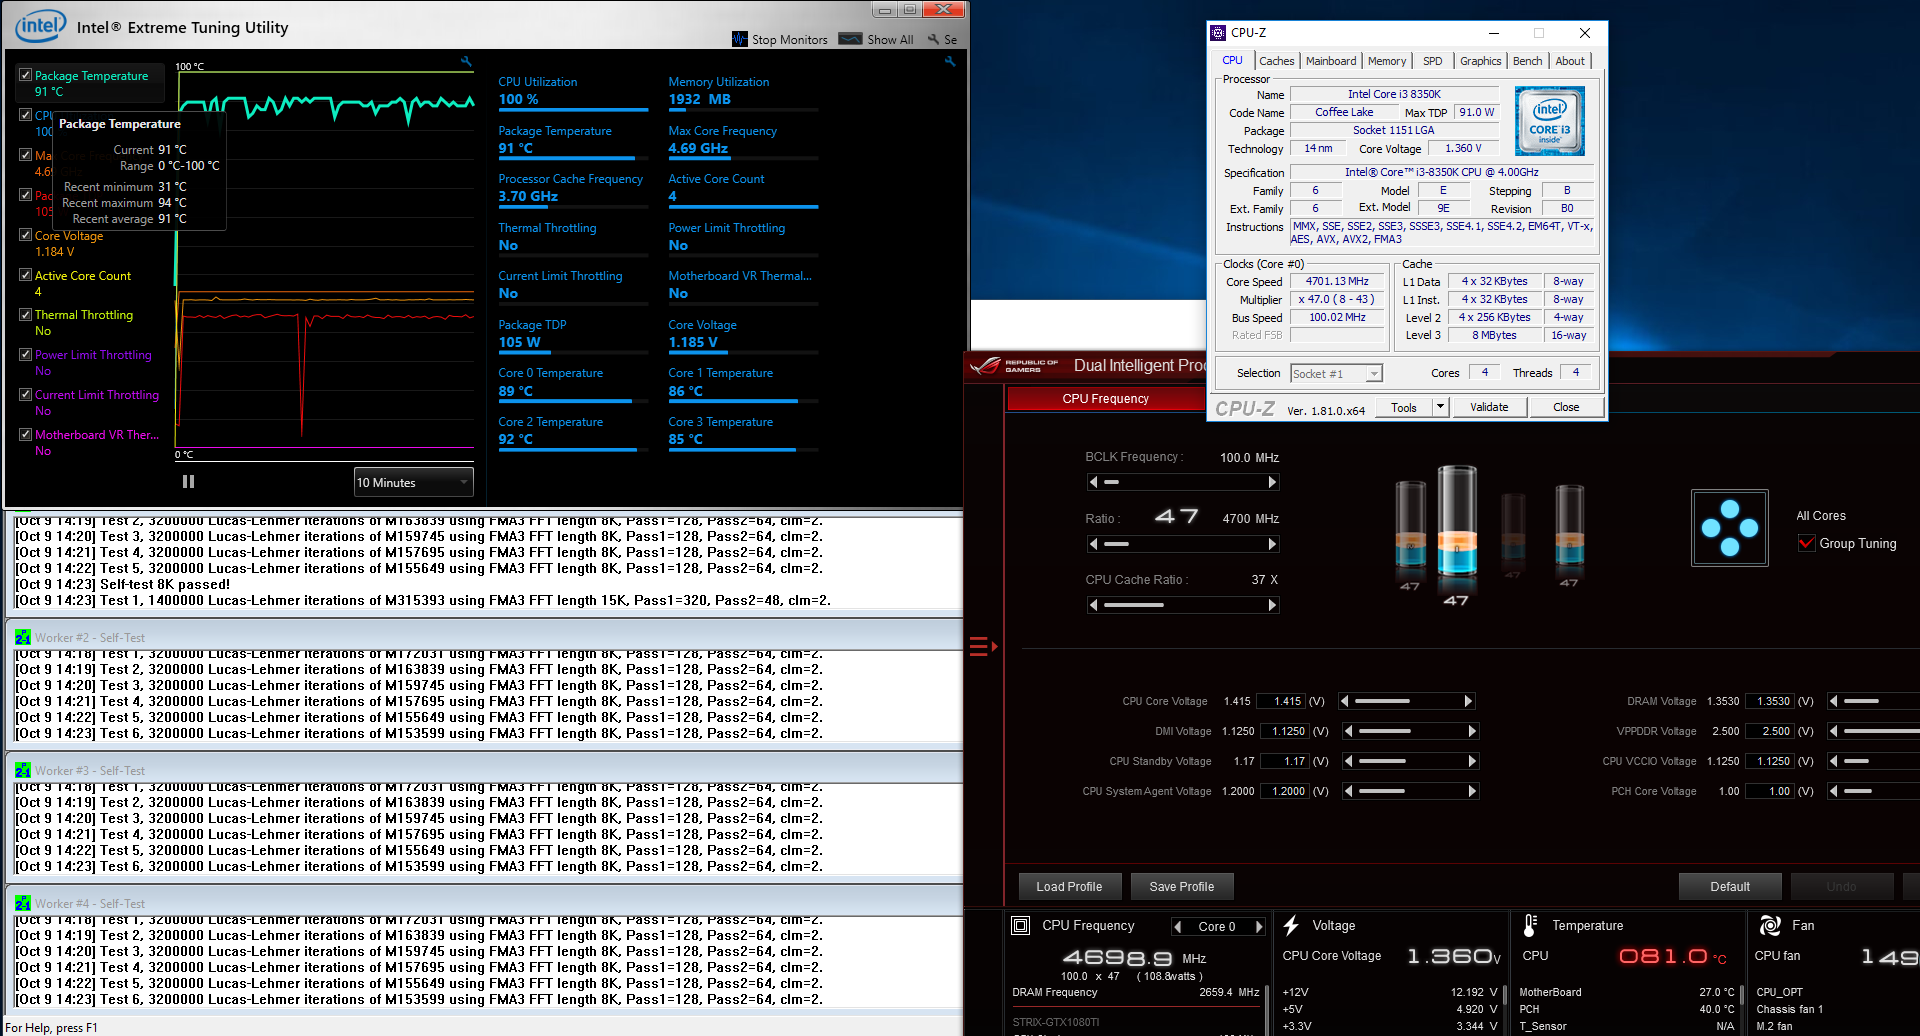The height and width of the screenshot is (1036, 1920).
Task: Click the Worker #2 Self-Test window icon
Action: (23, 637)
